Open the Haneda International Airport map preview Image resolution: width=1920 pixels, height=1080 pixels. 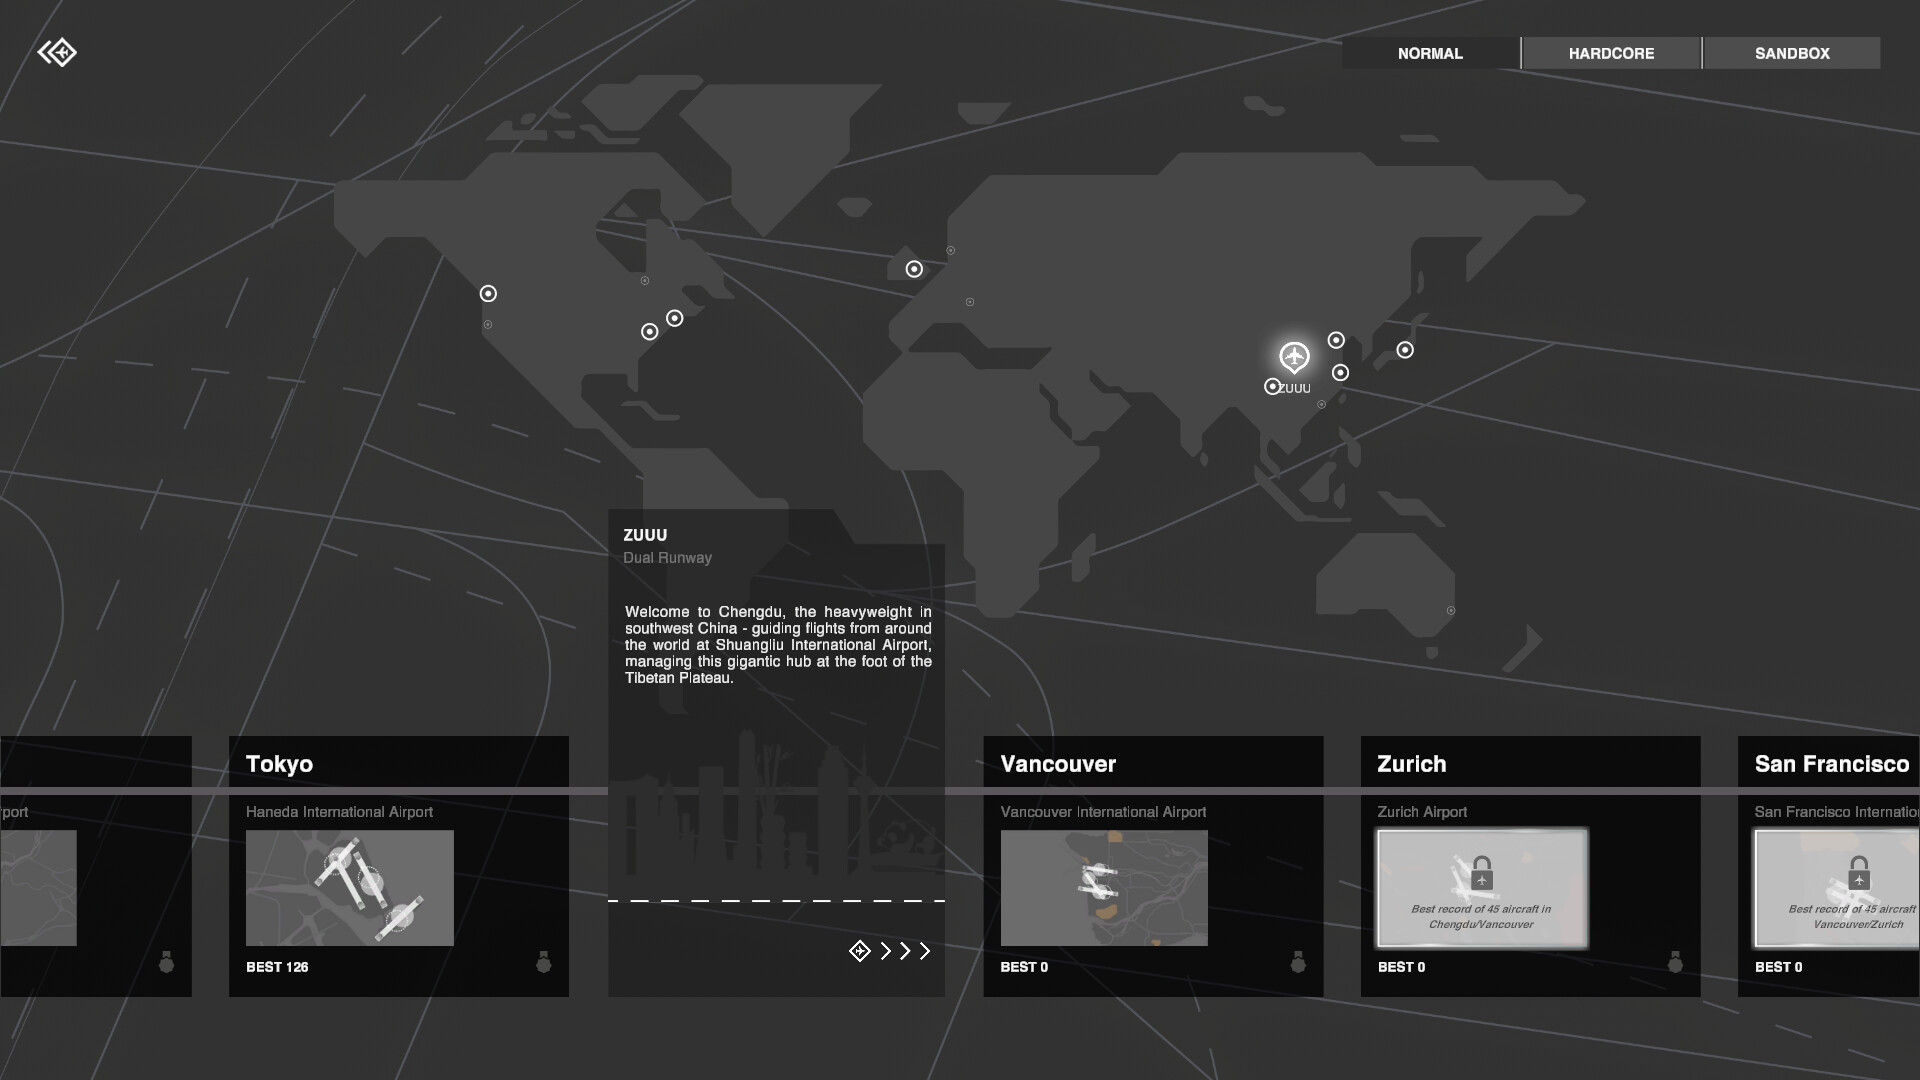(350, 888)
